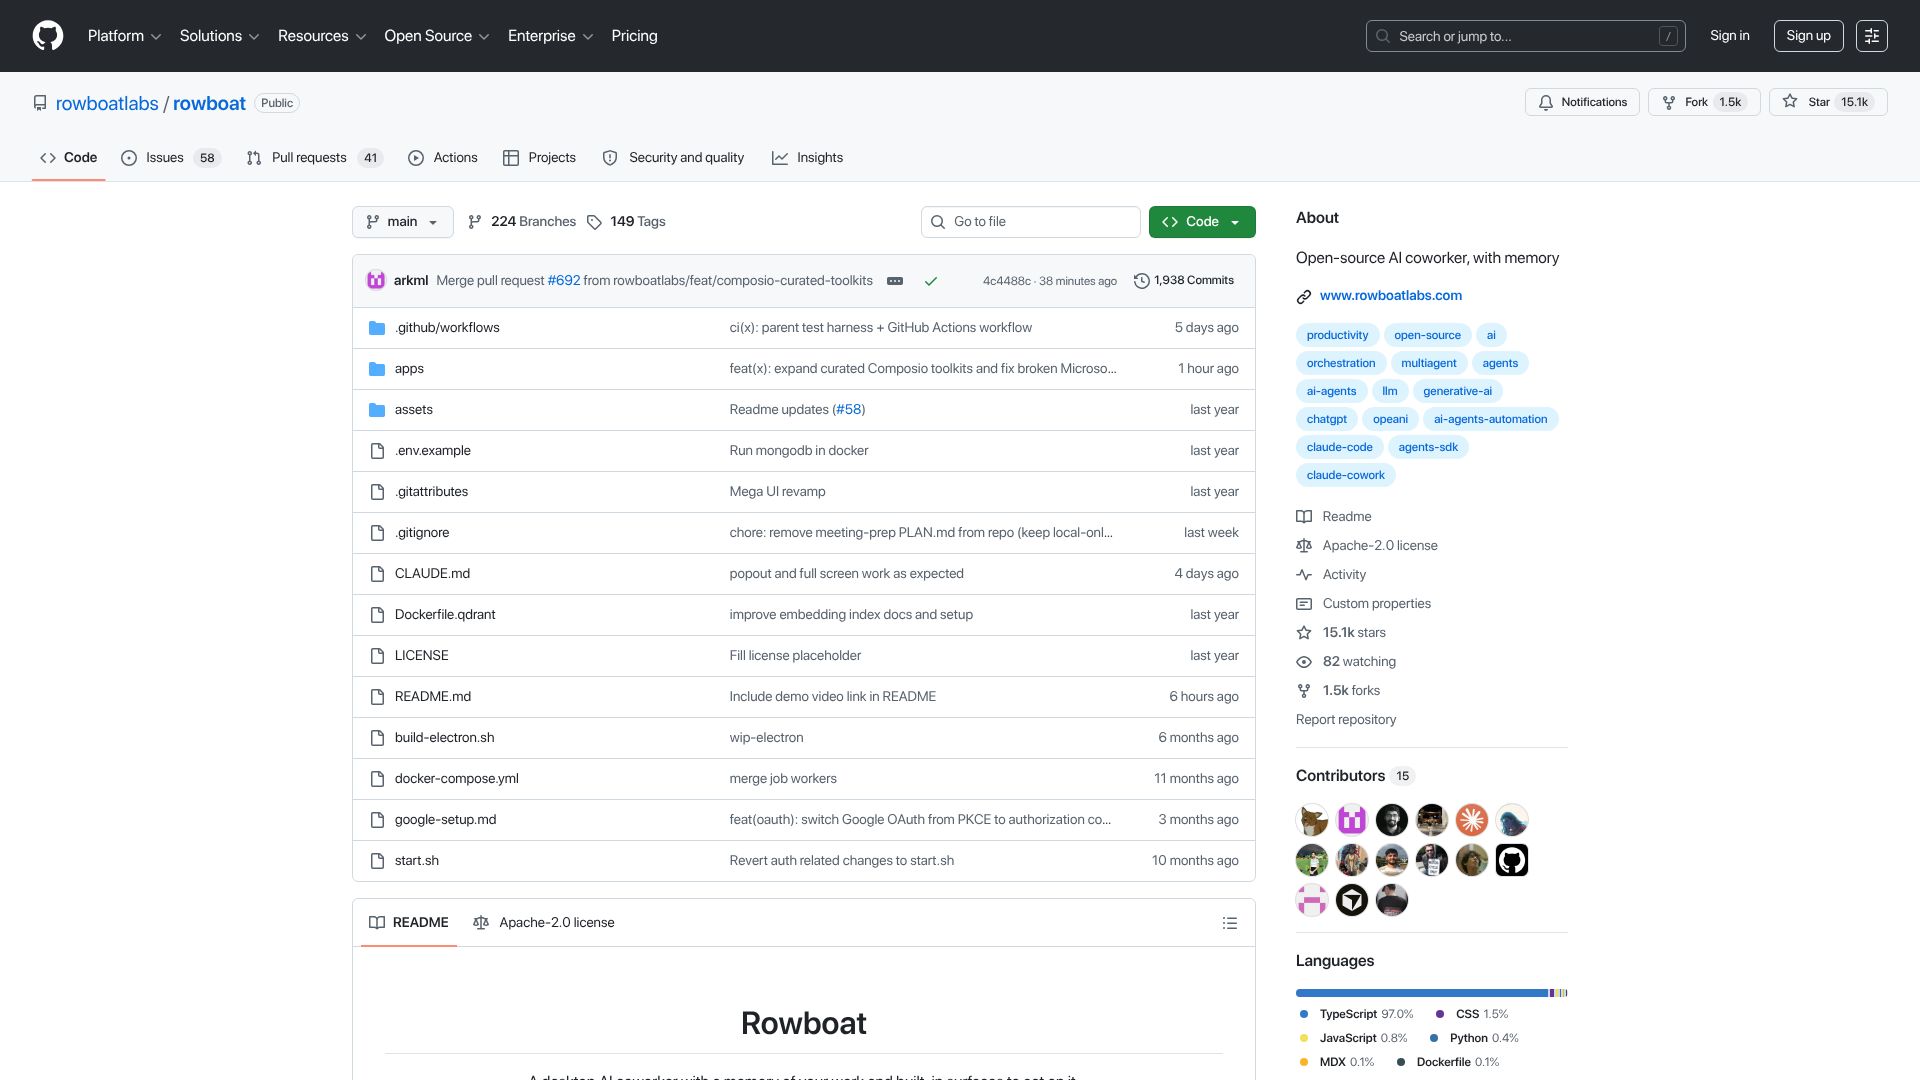Expand the Resources menu
This screenshot has width=1920, height=1080.
[322, 36]
